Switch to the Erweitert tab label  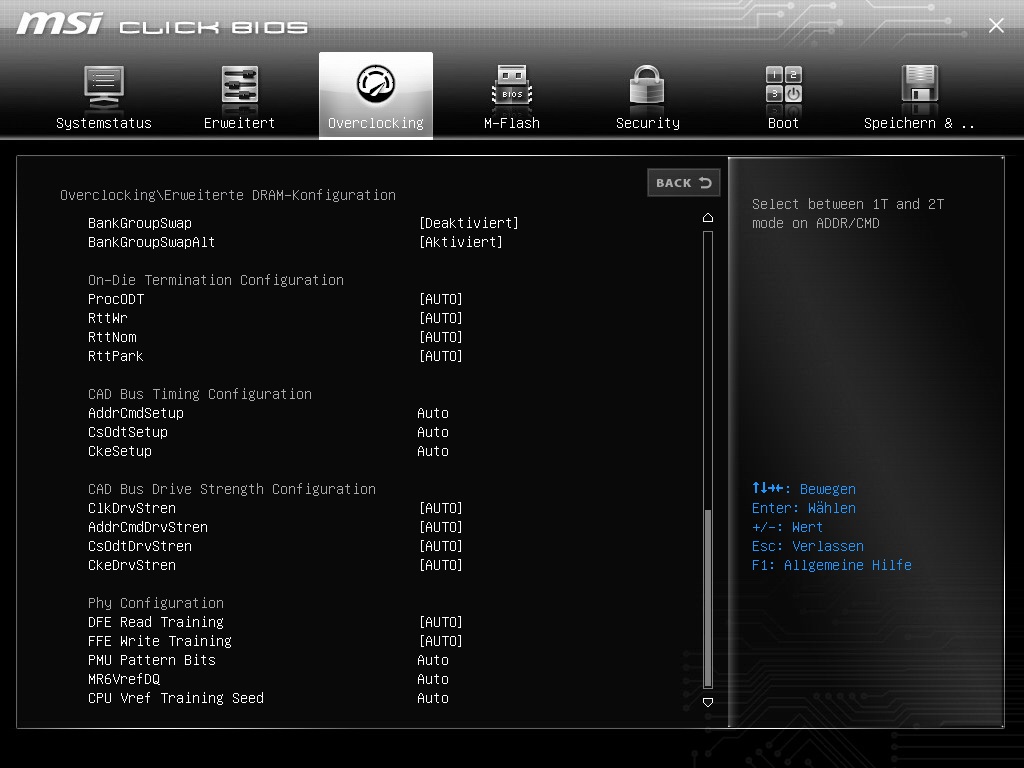240,123
